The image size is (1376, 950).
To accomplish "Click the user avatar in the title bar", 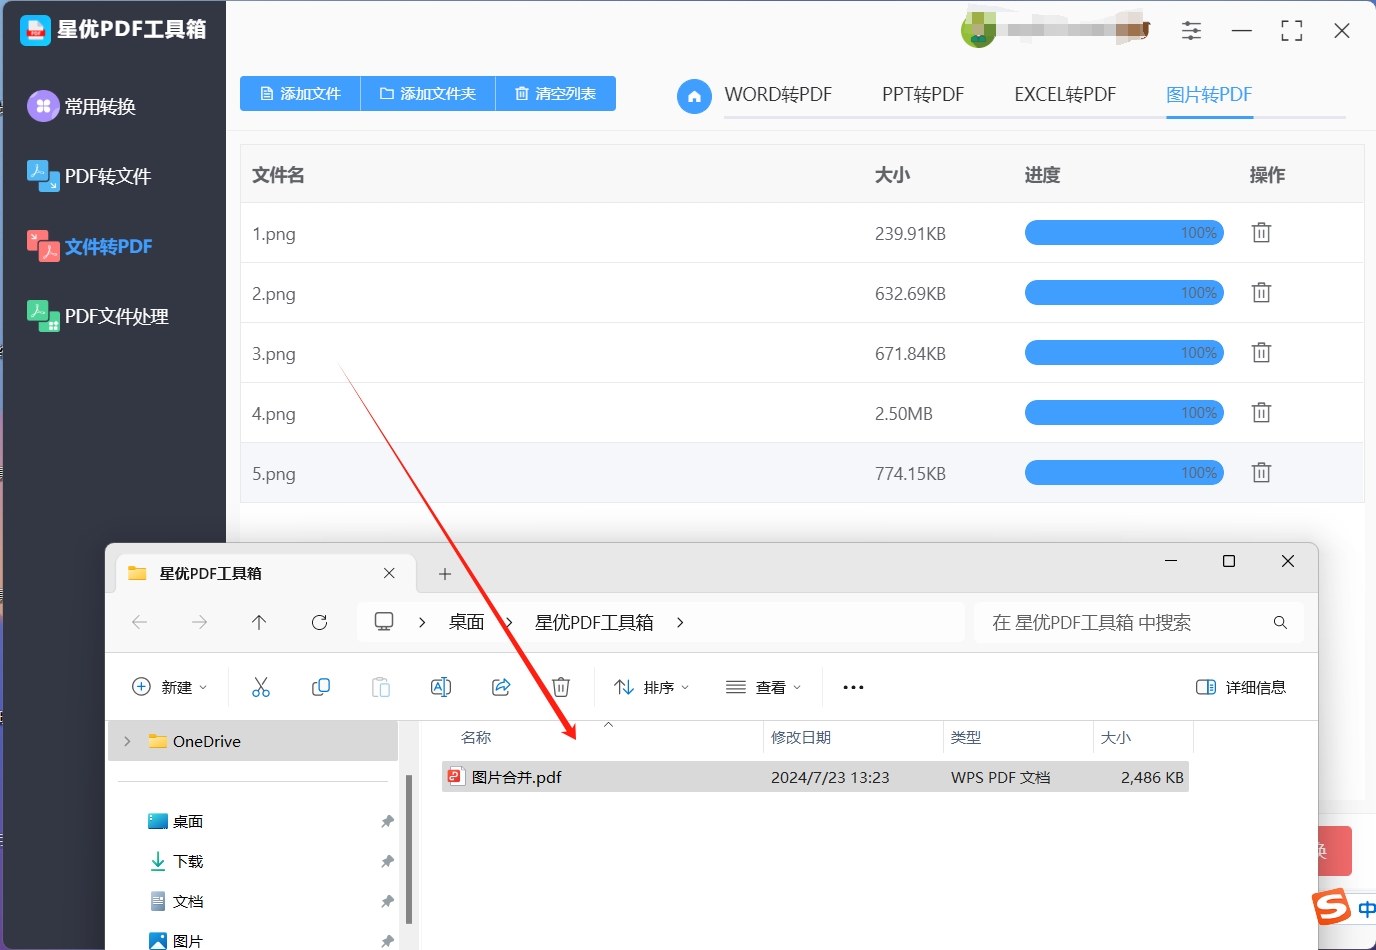I will click(x=978, y=30).
